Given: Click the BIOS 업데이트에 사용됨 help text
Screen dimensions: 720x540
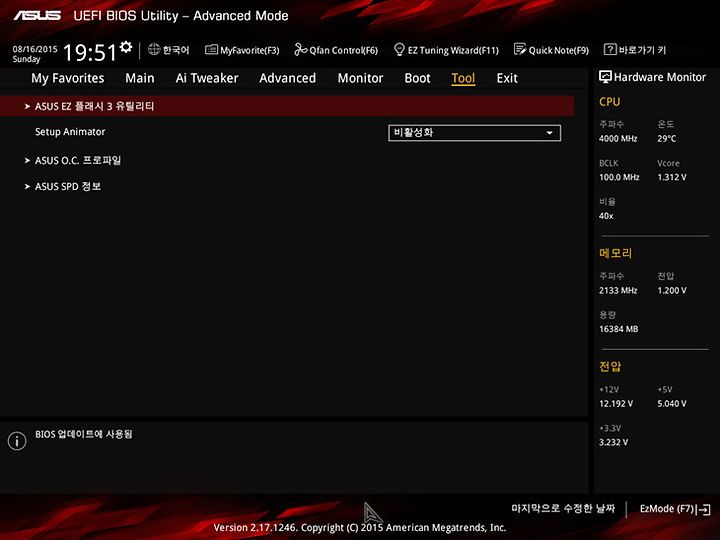Looking at the screenshot, I should [84, 434].
